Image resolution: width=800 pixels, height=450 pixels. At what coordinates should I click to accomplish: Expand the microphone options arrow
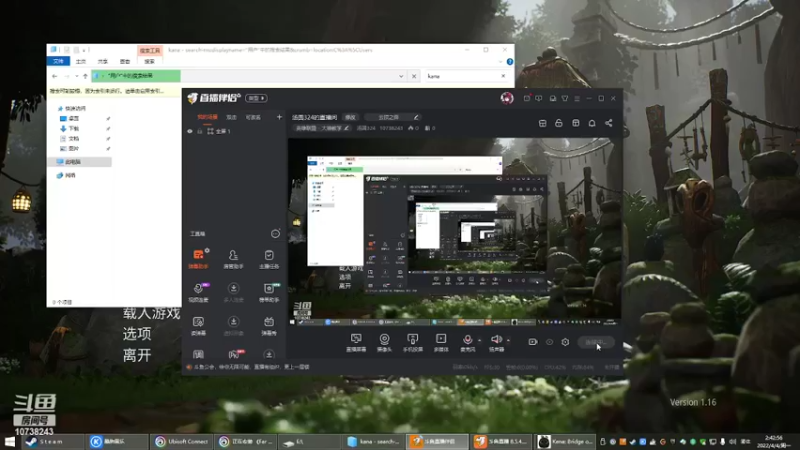(x=479, y=340)
